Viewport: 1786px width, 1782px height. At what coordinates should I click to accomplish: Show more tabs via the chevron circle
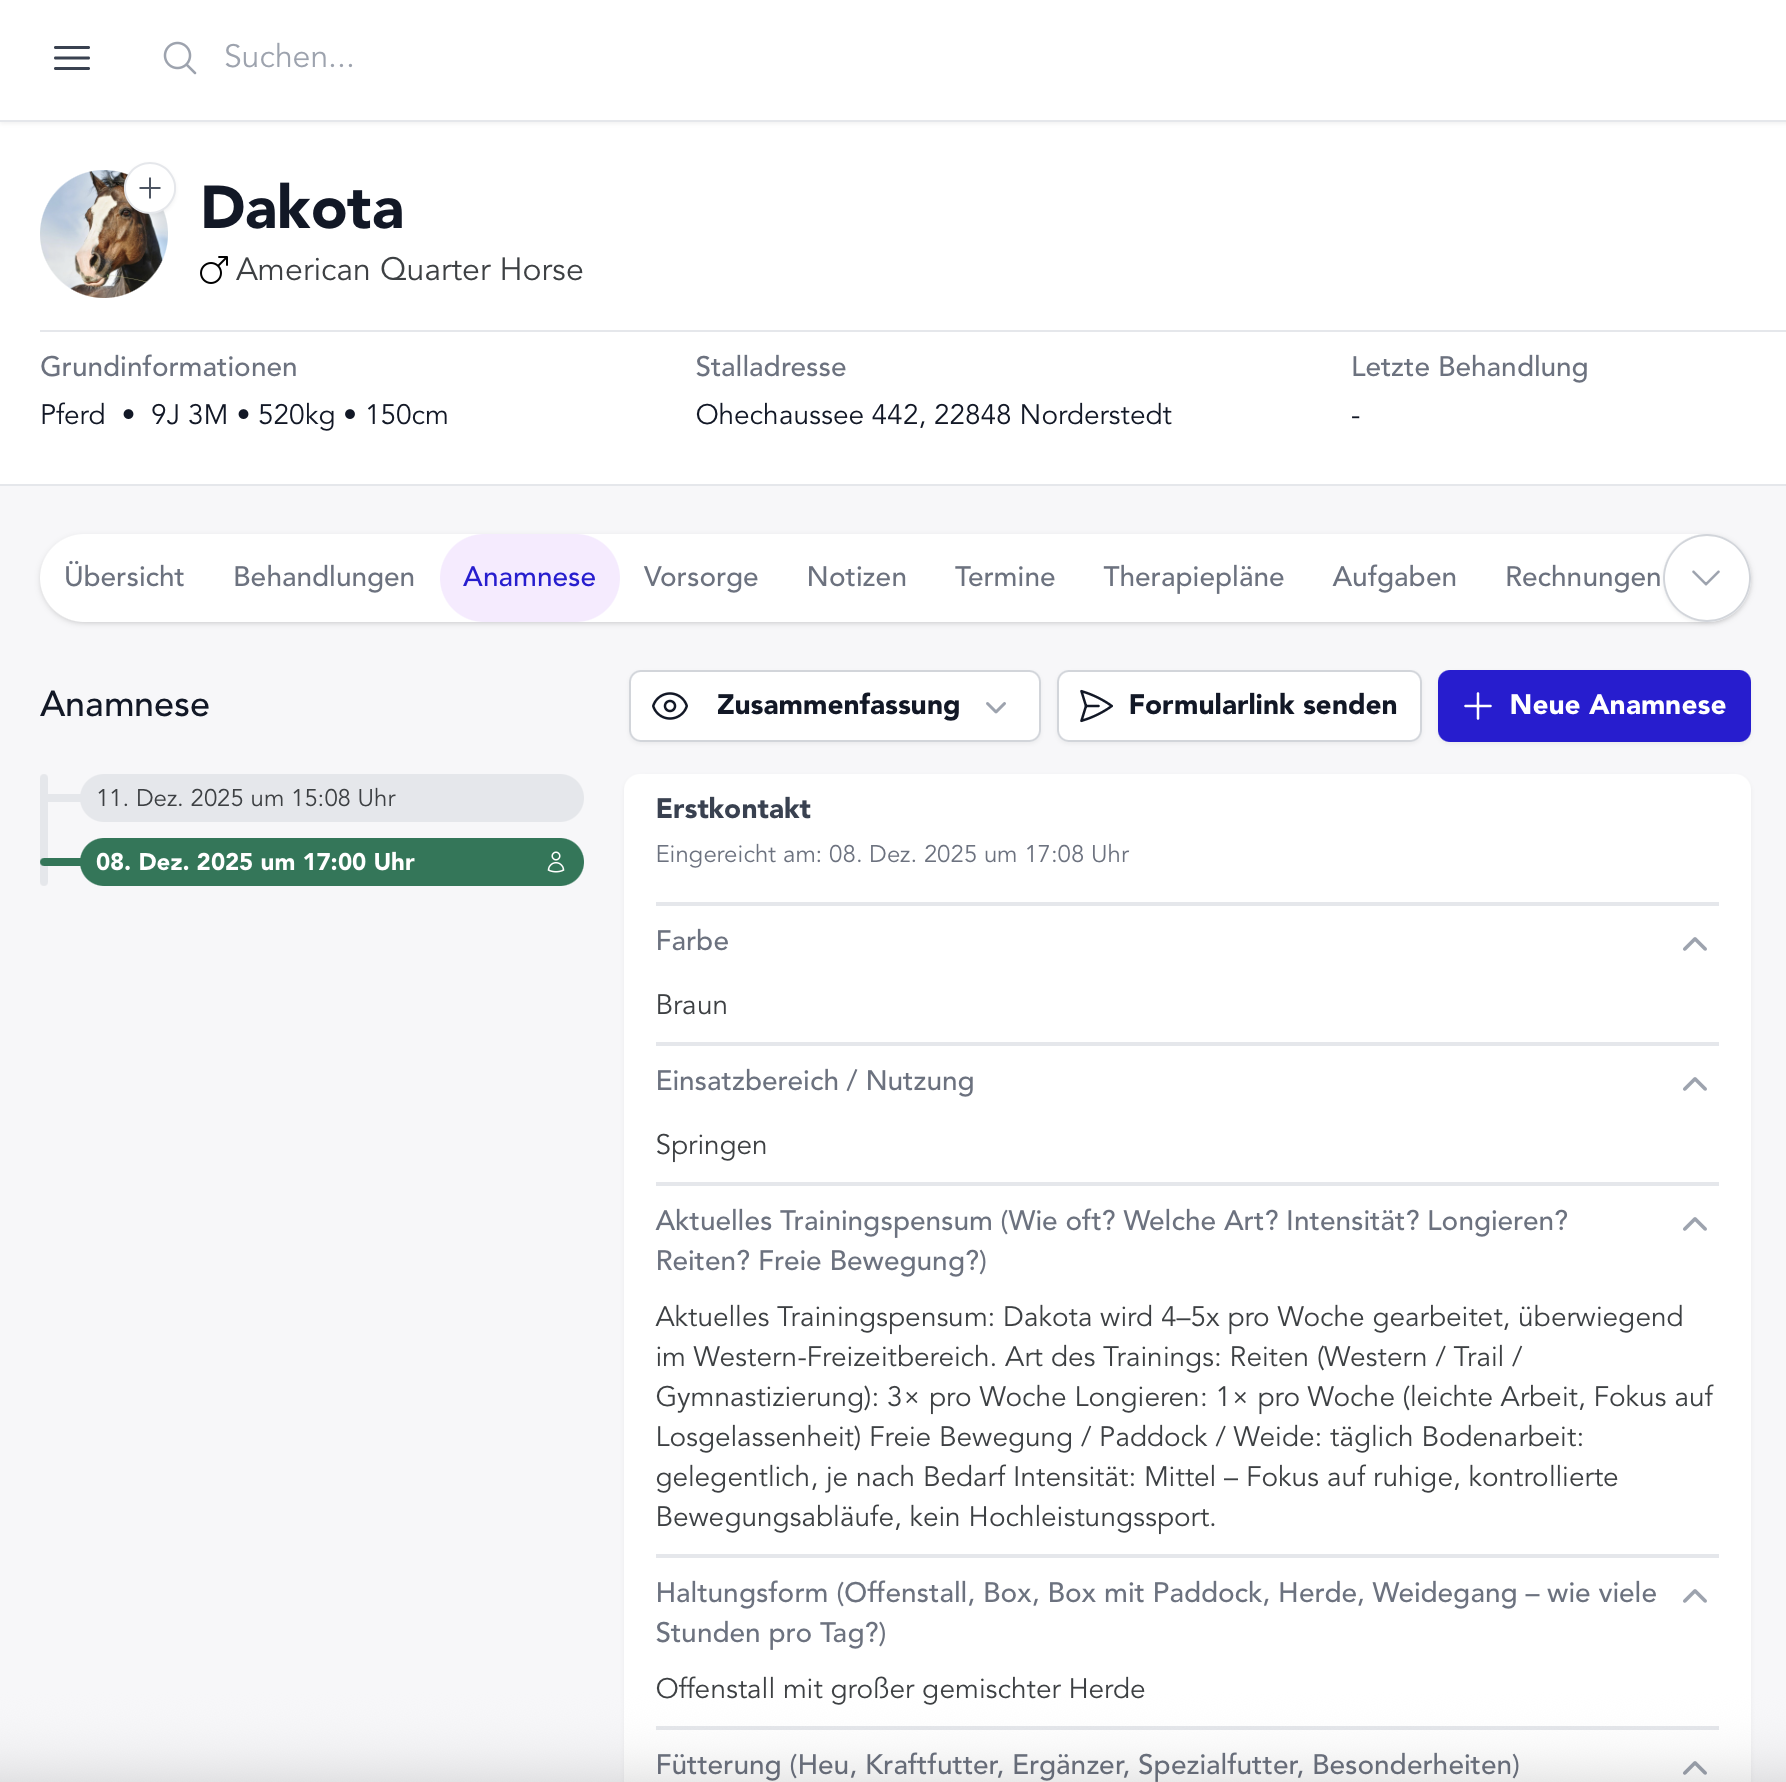tap(1705, 577)
